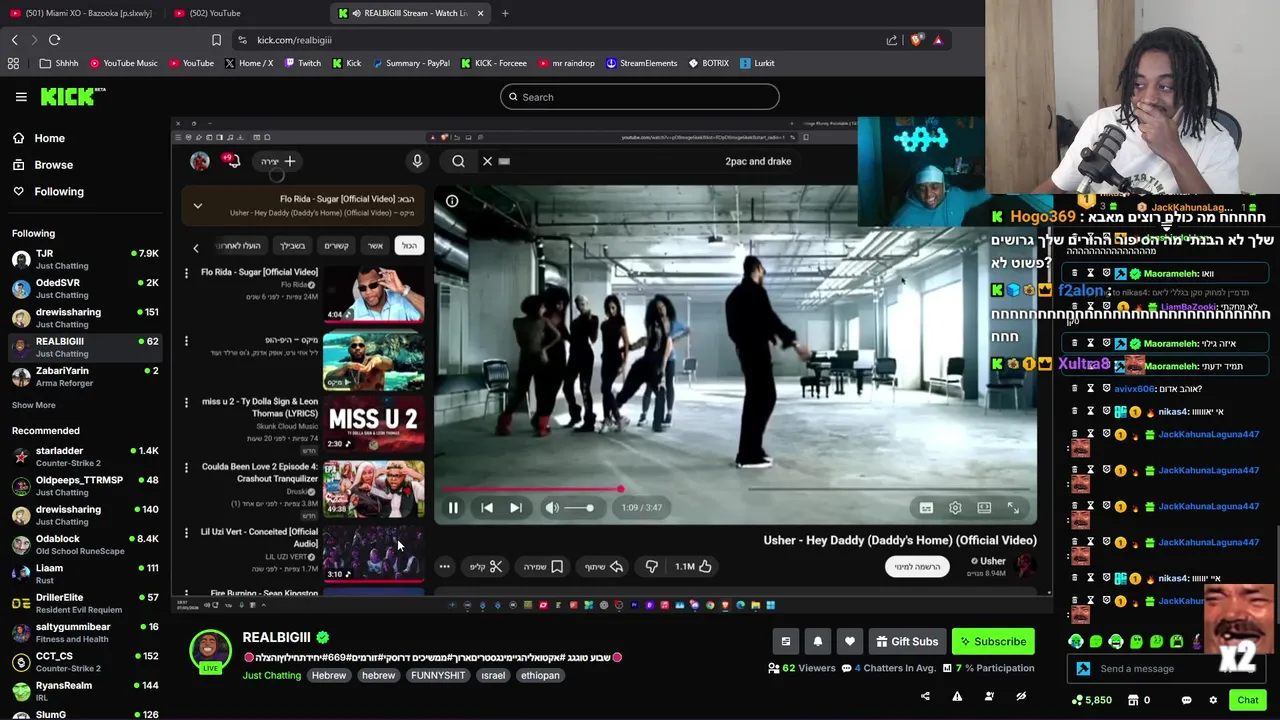
Task: Open options for Coulda Been Love row
Action: (x=186, y=467)
